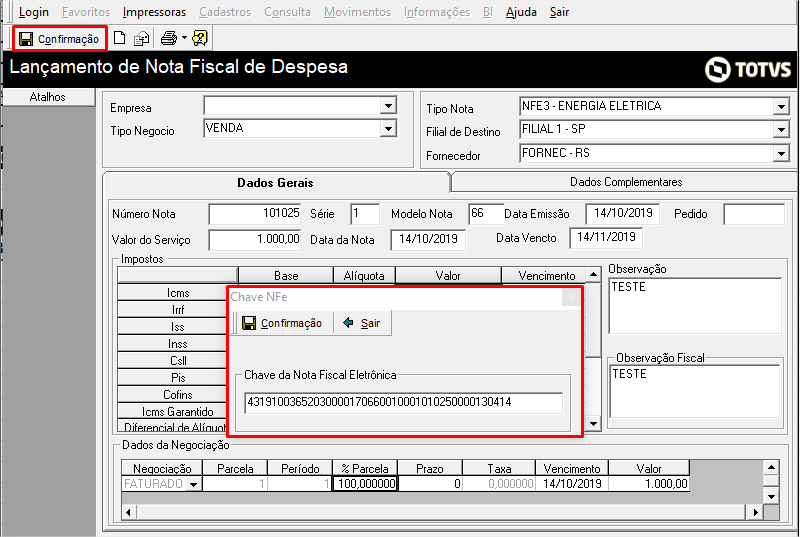Viewport: 800px width, 537px height.
Task: Click the Data da Nota field
Action: pos(428,240)
